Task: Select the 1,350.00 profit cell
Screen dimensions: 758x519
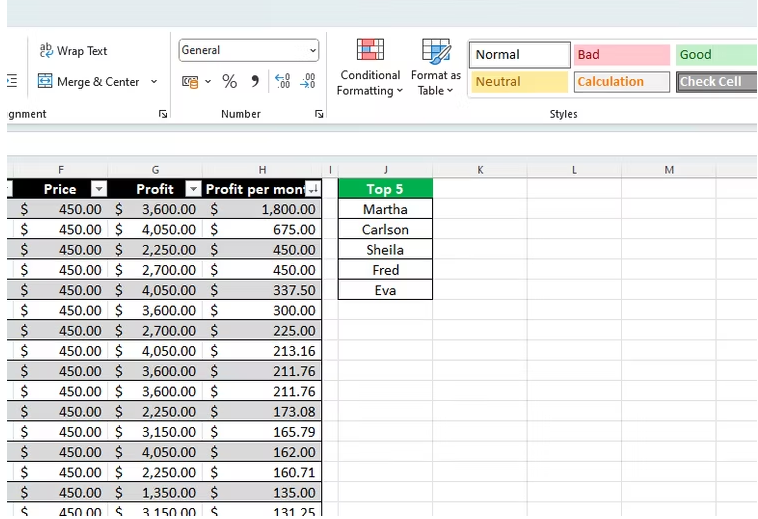Action: tap(155, 493)
